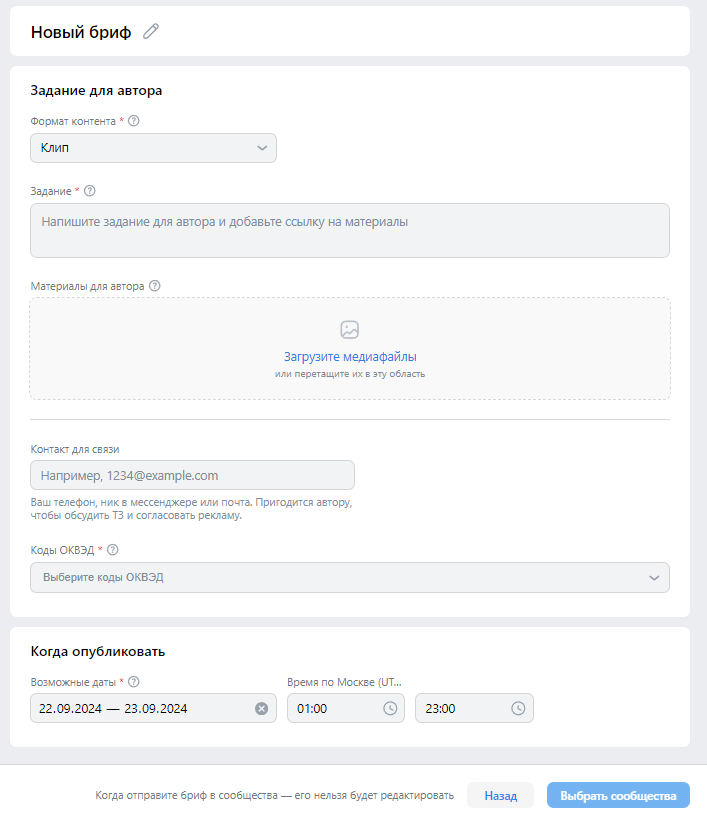Focus the Задание text area
This screenshot has height=818, width=707.
(350, 231)
